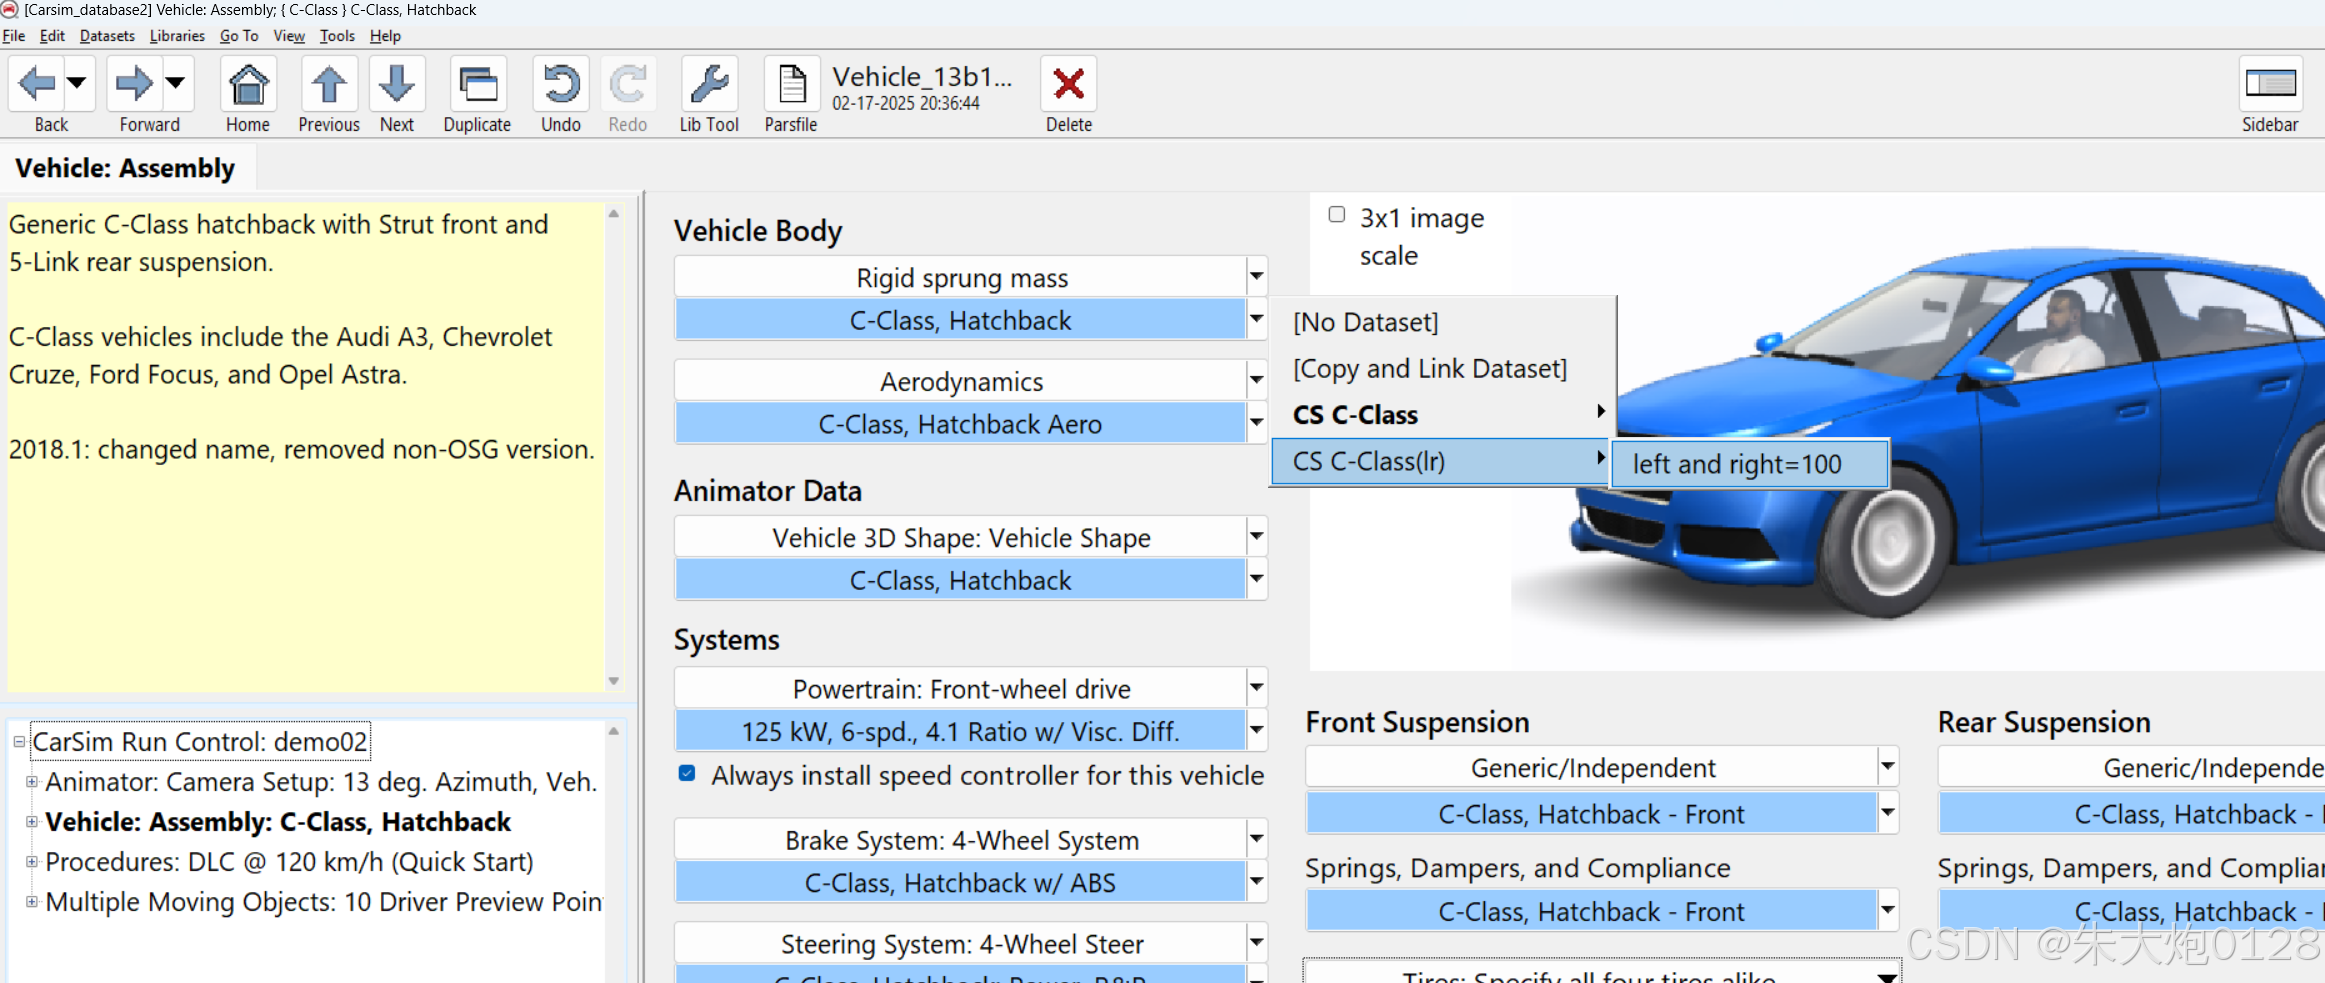Click the Lib Tool wrench icon
The image size is (2325, 983).
point(709,83)
